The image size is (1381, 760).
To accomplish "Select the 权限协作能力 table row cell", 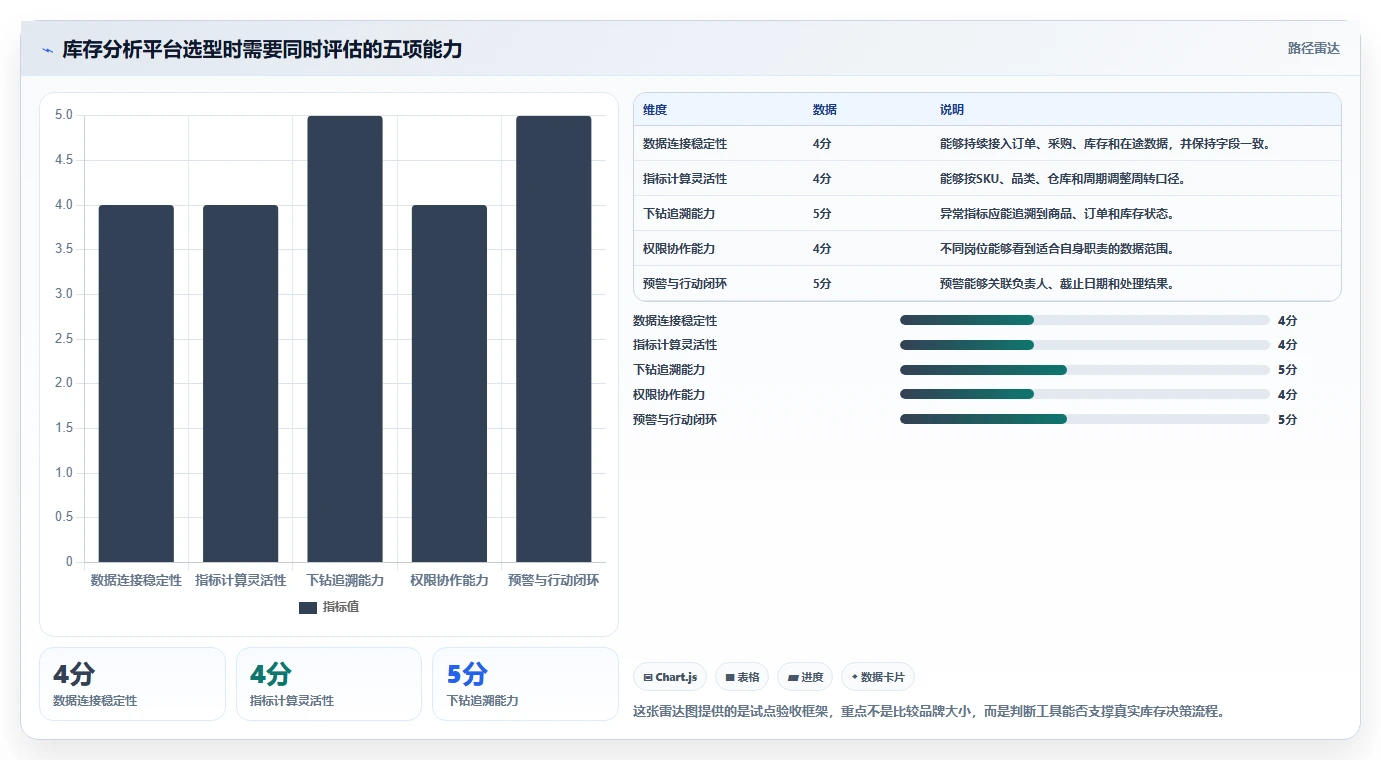I will tap(679, 249).
